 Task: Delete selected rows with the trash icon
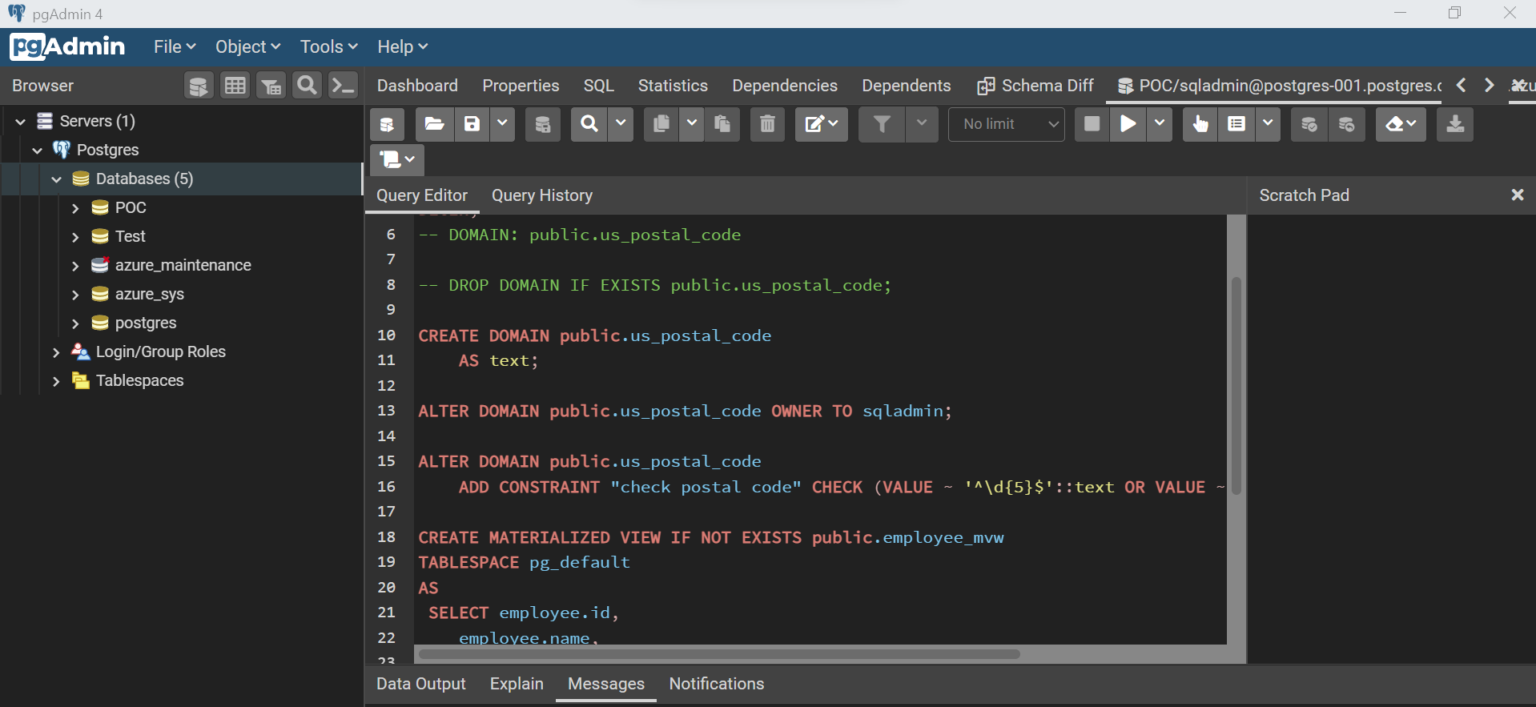click(x=767, y=124)
